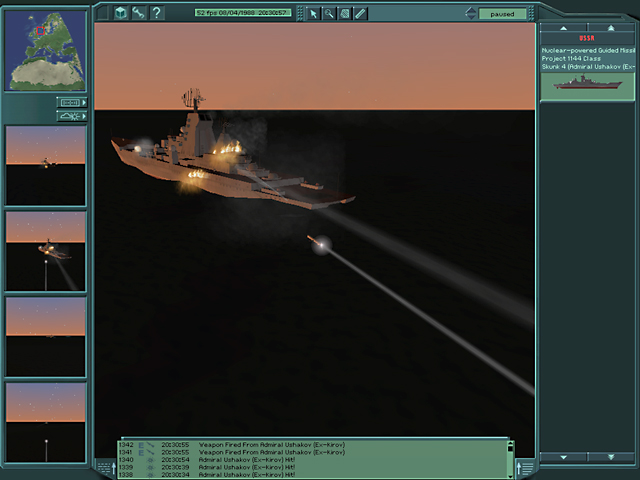This screenshot has width=640, height=480.
Task: Select the arrow pointer tool
Action: tap(313, 14)
